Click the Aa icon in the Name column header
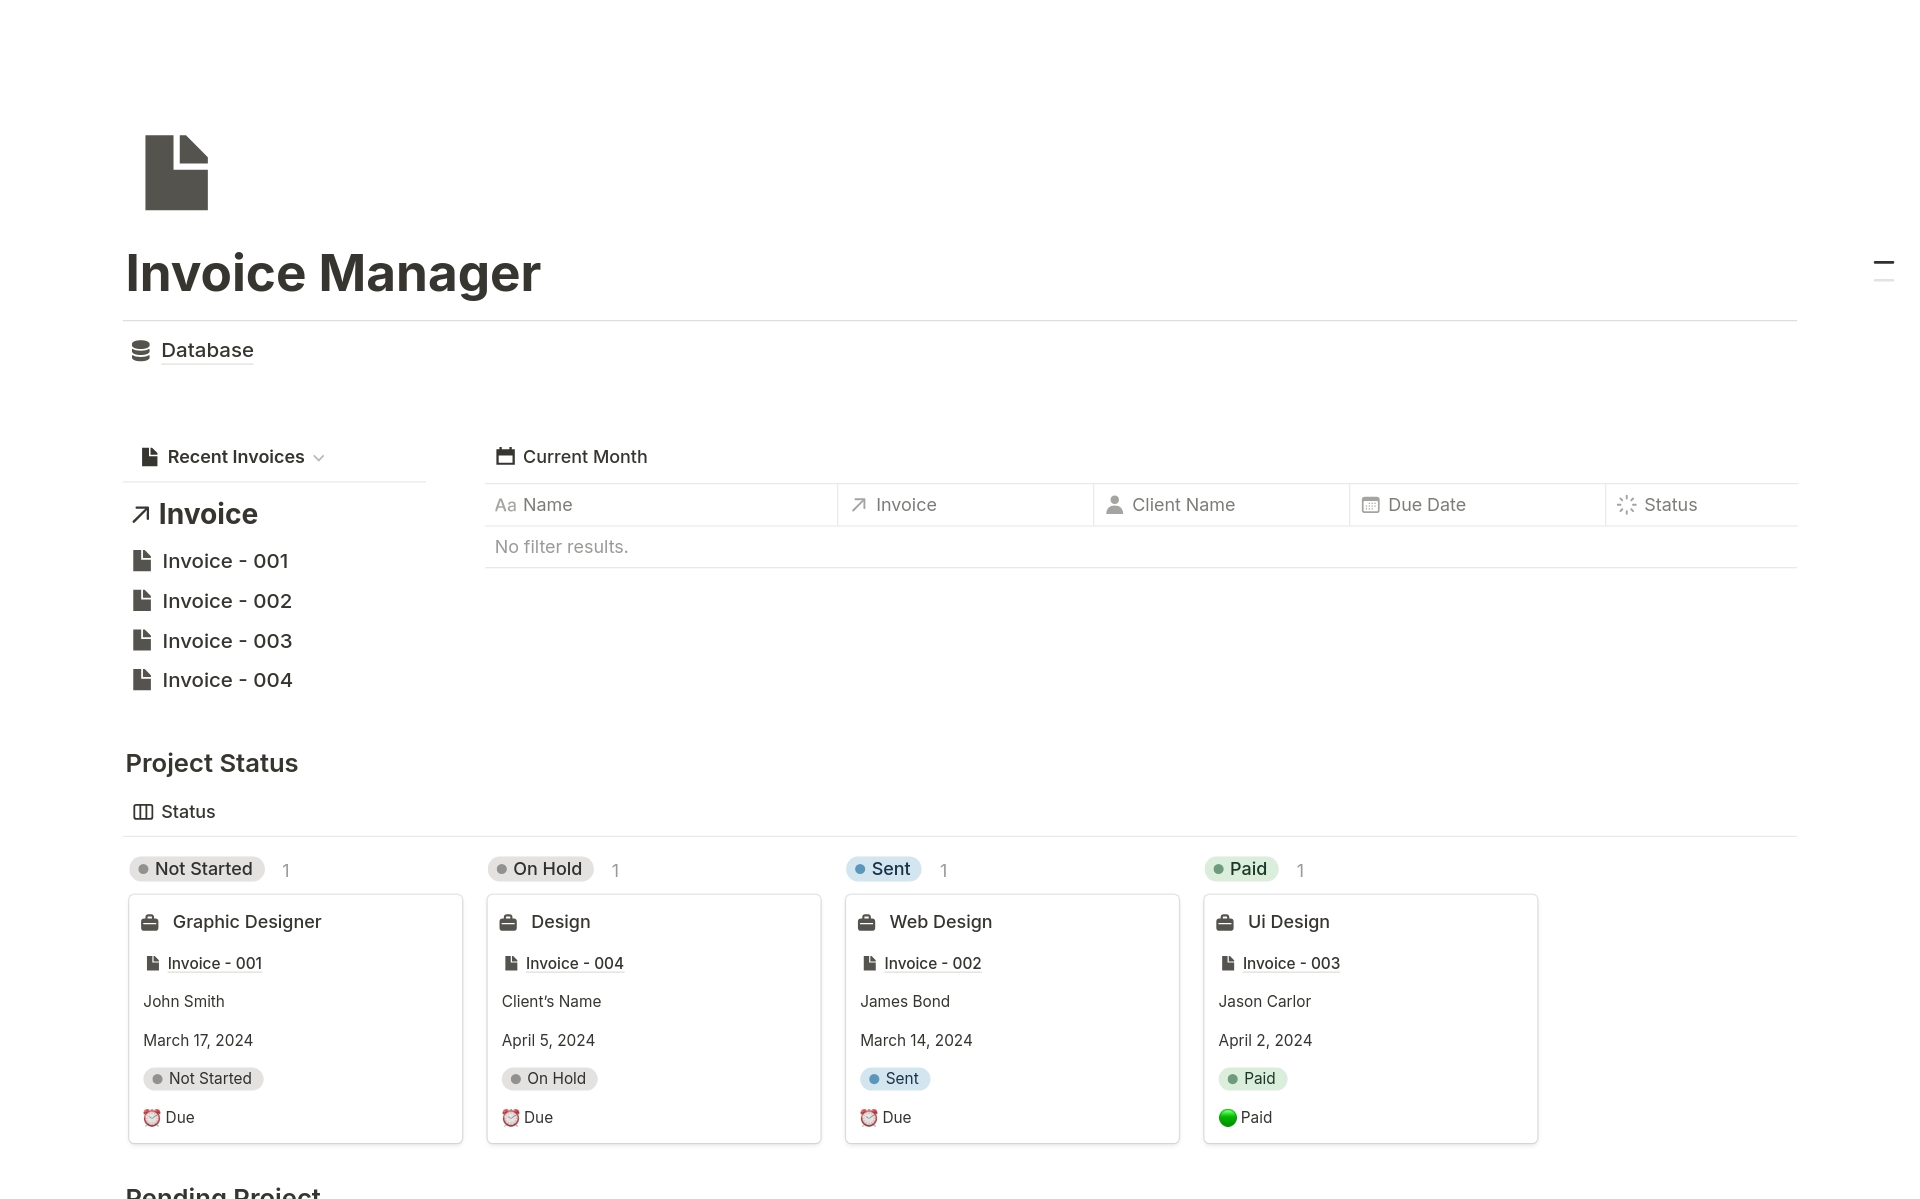The height and width of the screenshot is (1199, 1920). click(x=505, y=505)
